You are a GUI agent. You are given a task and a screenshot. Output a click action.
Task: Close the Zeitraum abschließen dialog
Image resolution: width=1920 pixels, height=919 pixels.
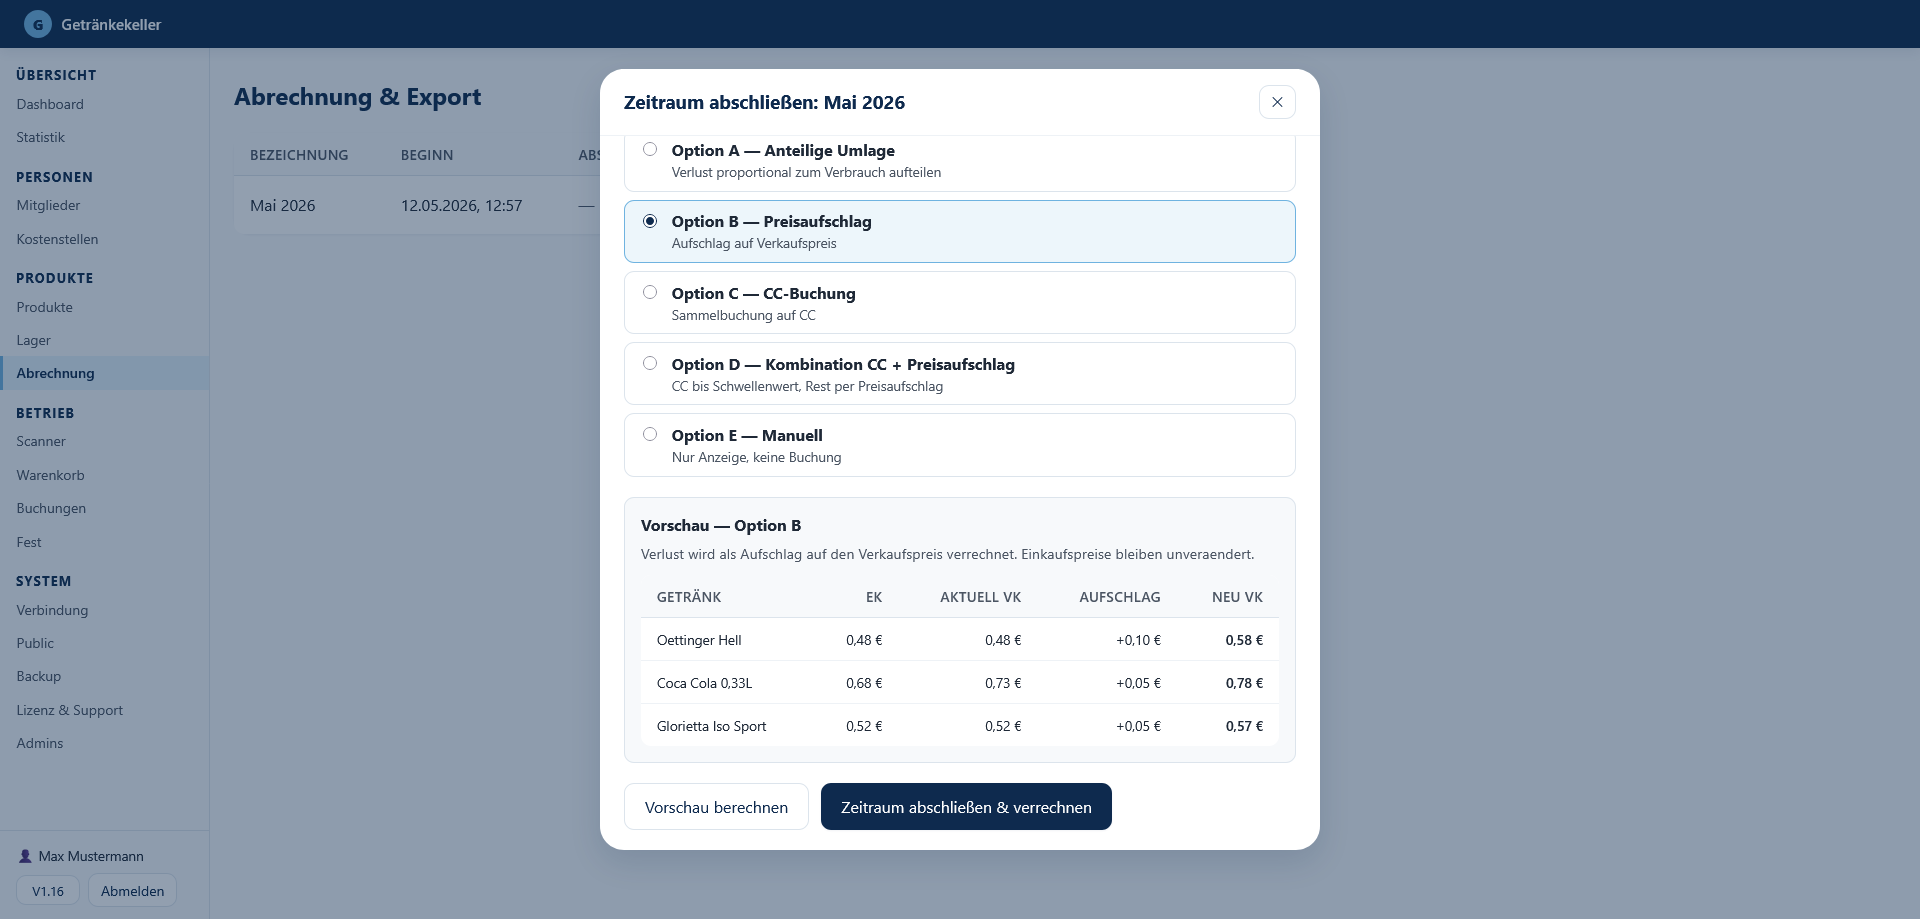point(1277,102)
